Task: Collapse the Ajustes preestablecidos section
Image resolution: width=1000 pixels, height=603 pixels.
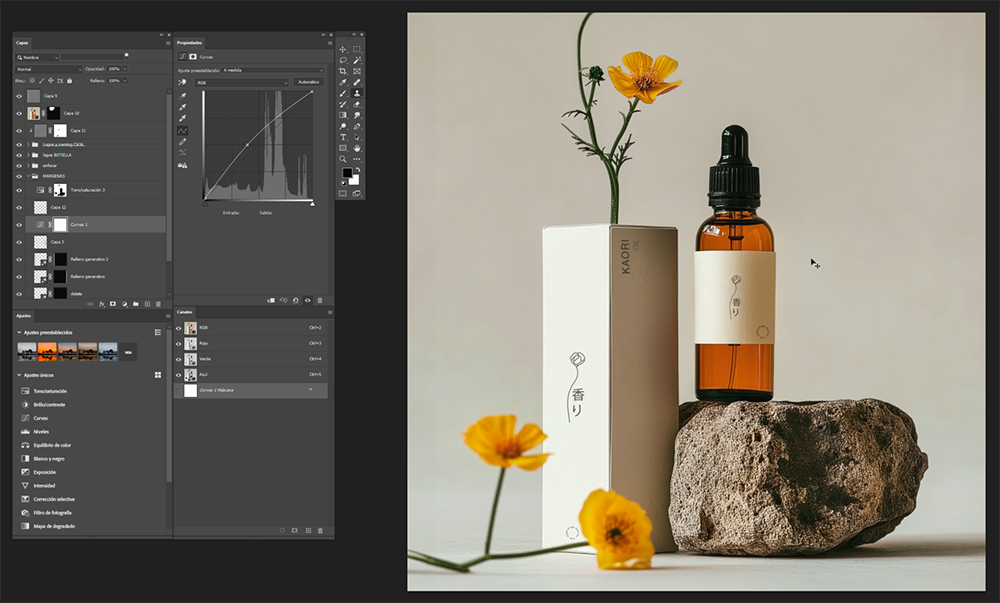Action: click(x=18, y=332)
